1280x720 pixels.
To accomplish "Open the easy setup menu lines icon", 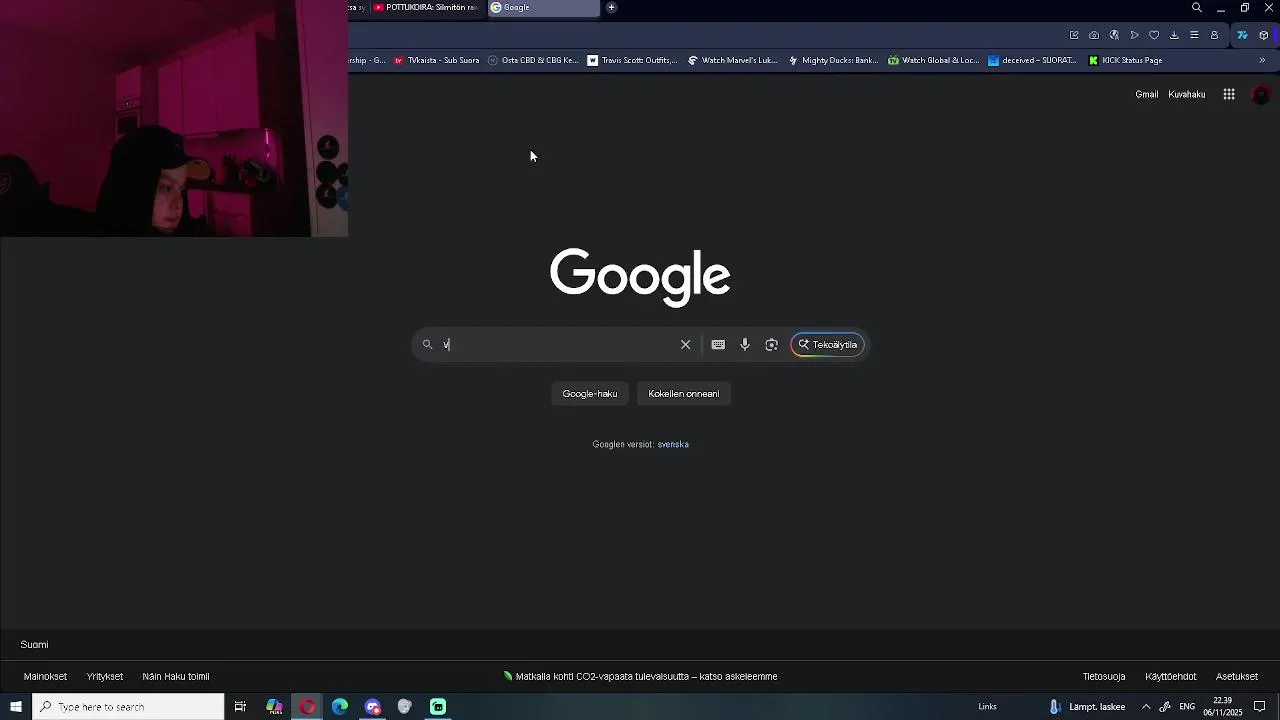I will (x=1194, y=35).
